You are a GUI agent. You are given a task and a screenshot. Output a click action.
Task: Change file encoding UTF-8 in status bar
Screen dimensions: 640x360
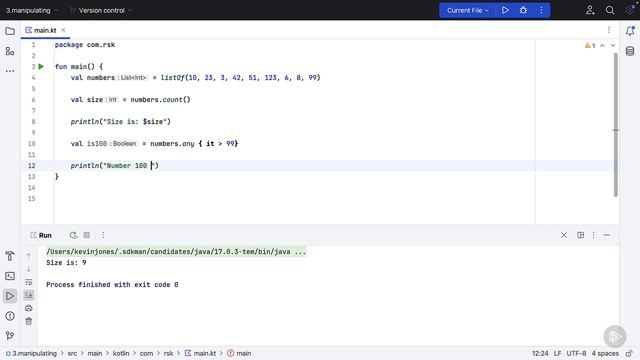tap(576, 353)
